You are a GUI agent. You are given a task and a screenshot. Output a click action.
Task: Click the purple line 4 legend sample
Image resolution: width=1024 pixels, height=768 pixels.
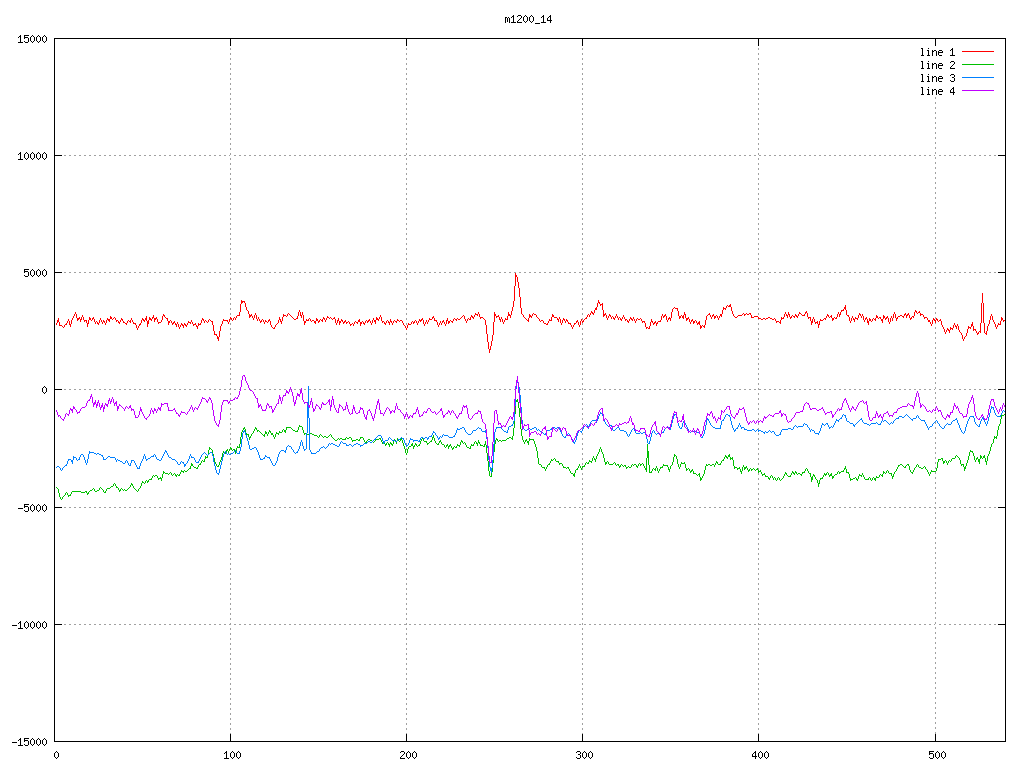(x=978, y=91)
